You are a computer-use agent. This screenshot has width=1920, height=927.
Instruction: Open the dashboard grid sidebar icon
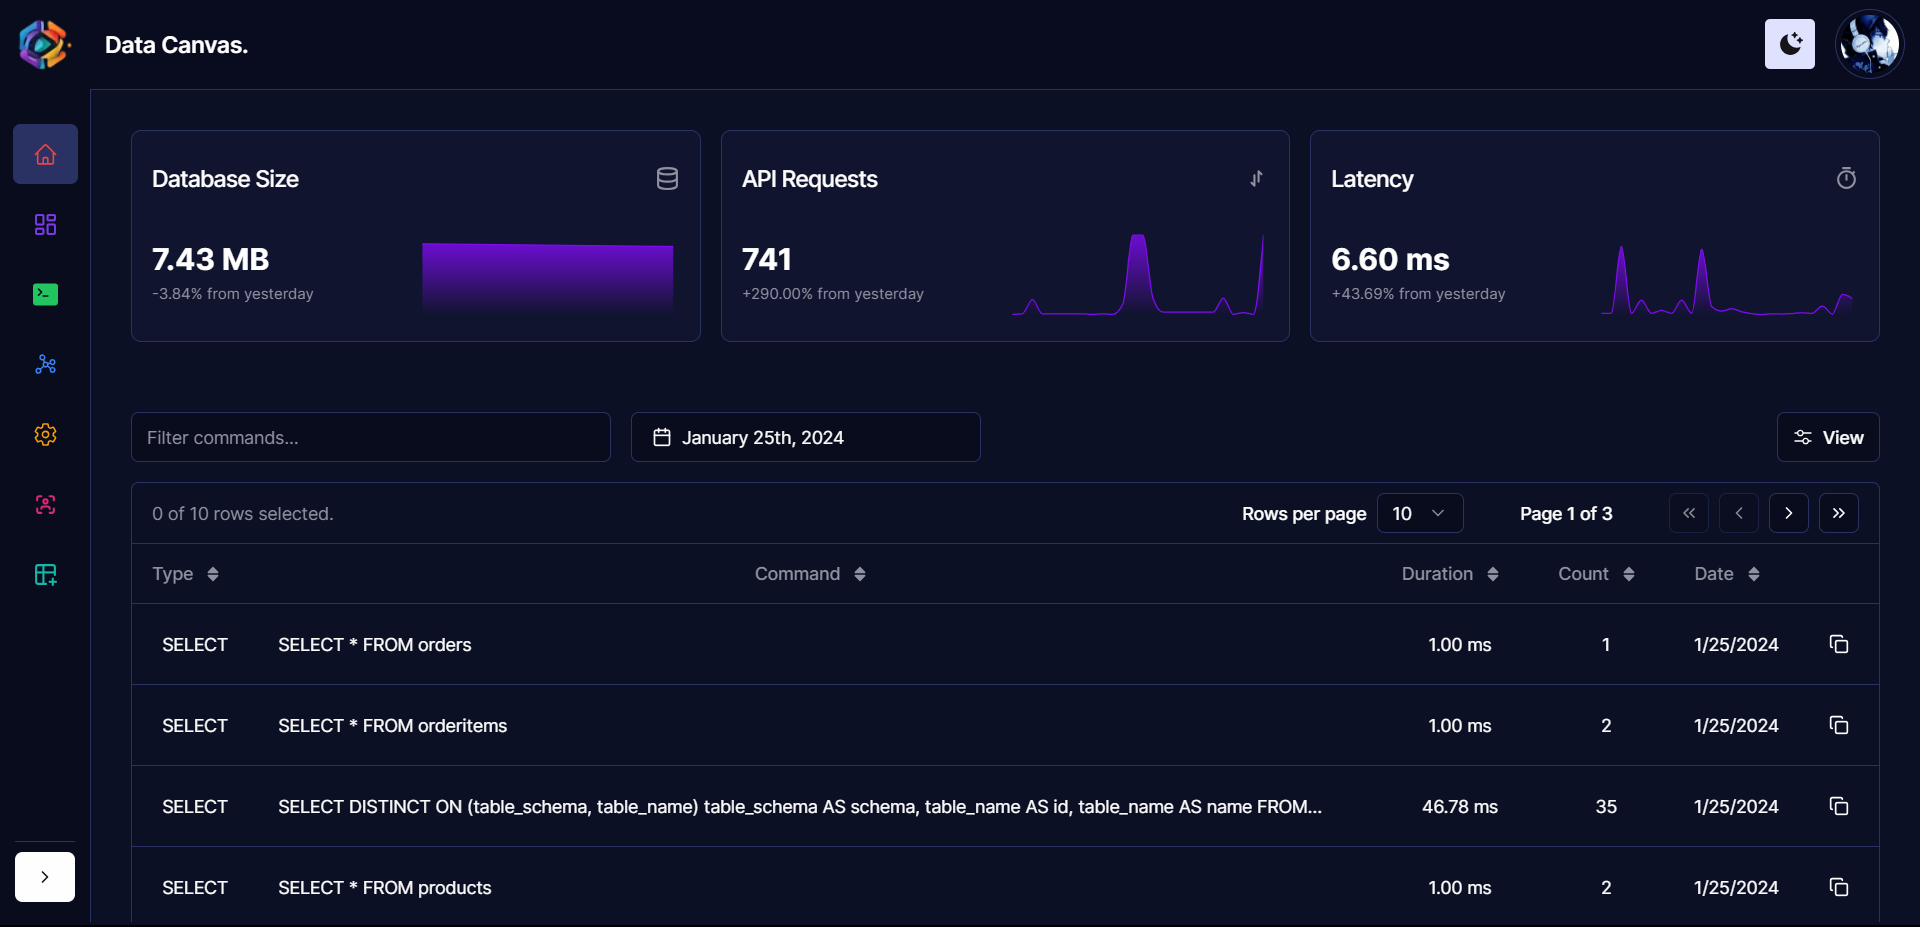pyautogui.click(x=45, y=224)
